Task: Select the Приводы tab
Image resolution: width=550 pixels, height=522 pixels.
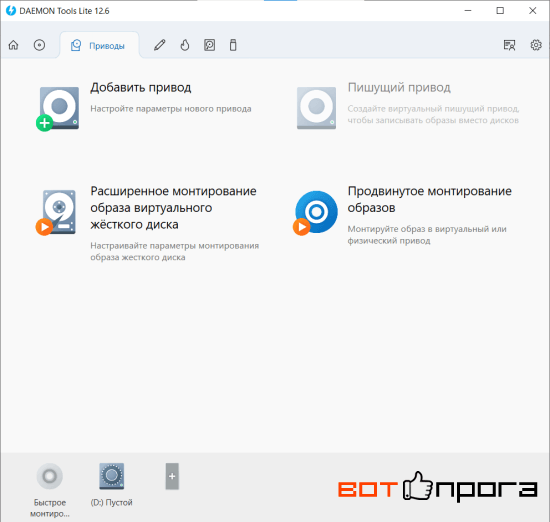Action: pyautogui.click(x=99, y=46)
